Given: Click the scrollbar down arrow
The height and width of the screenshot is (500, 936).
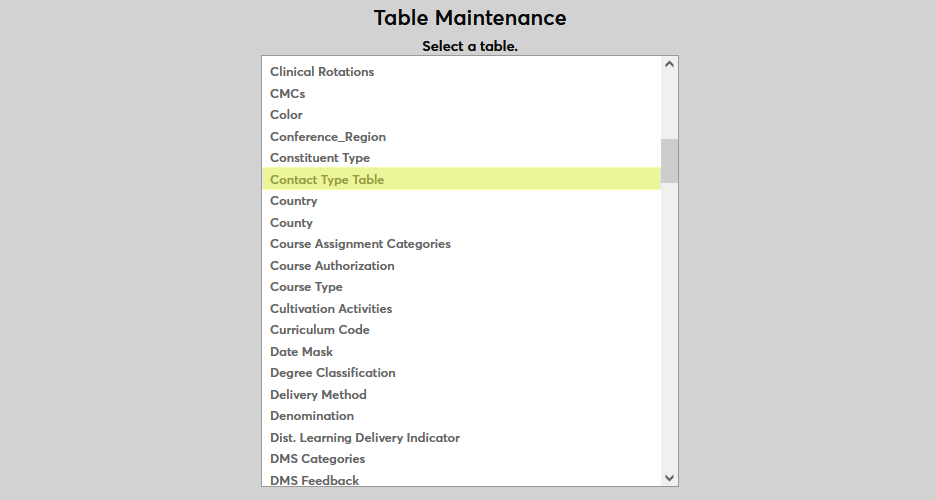Looking at the screenshot, I should pos(670,478).
